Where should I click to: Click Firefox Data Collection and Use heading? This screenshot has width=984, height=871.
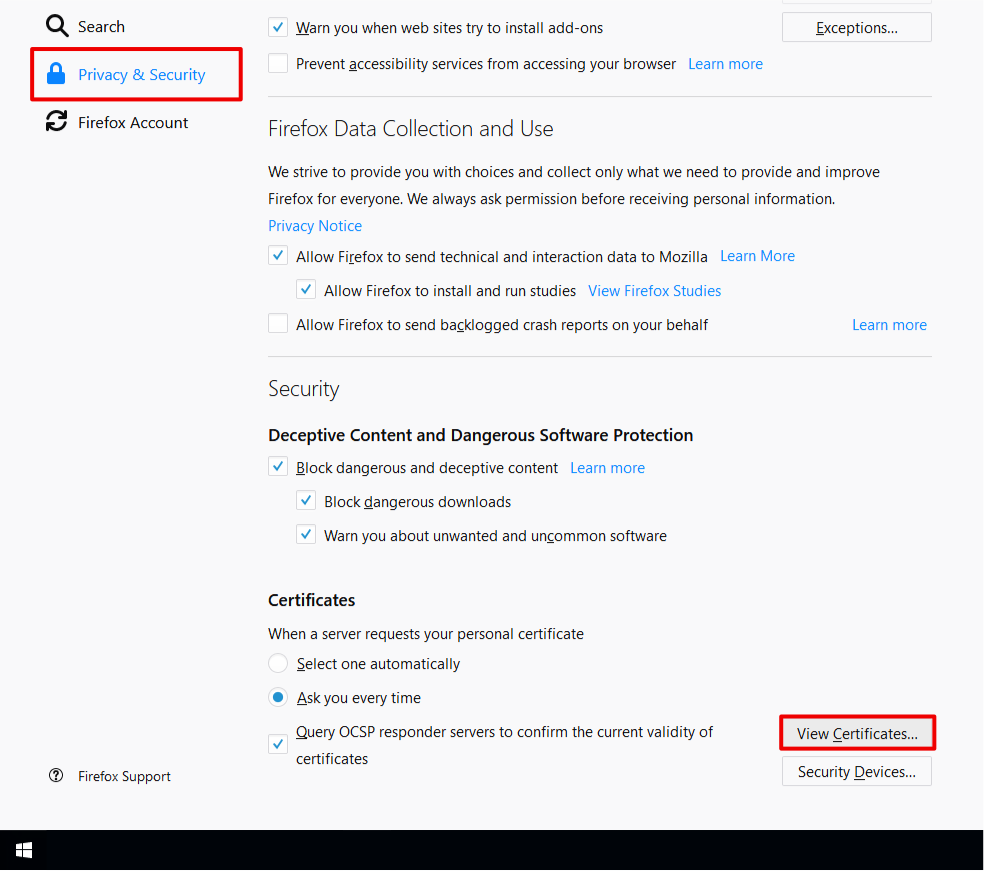411,129
